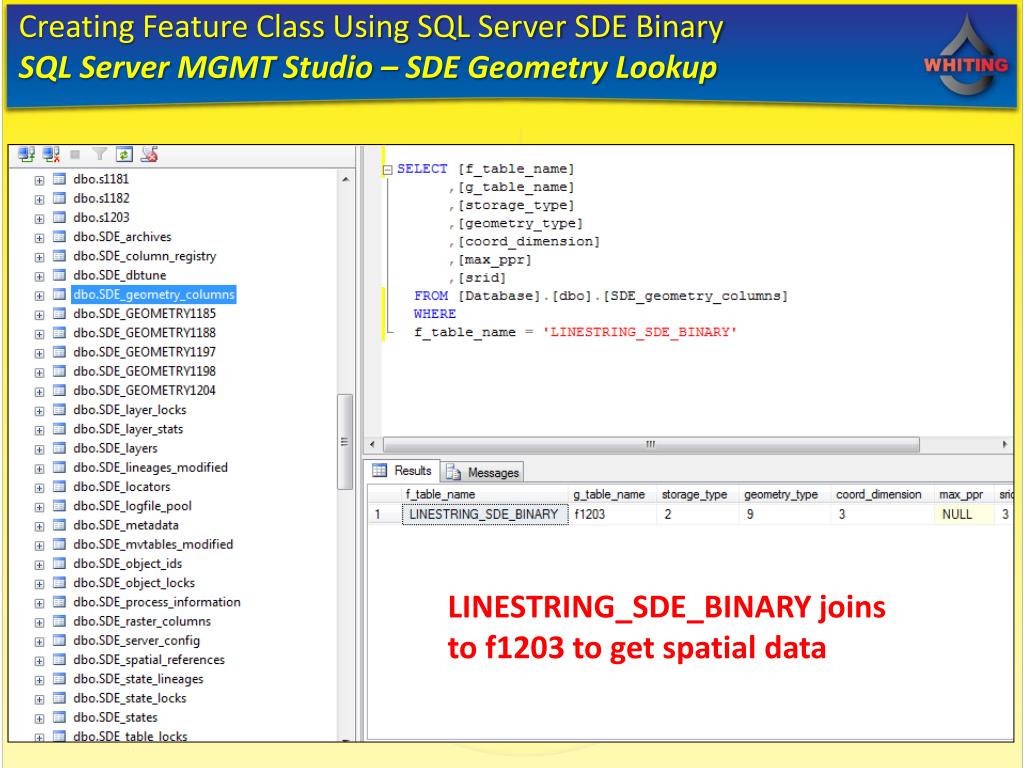Screen dimensions: 1024x768
Task: Click table icon beside dbo.SDE_states
Action: pos(59,717)
